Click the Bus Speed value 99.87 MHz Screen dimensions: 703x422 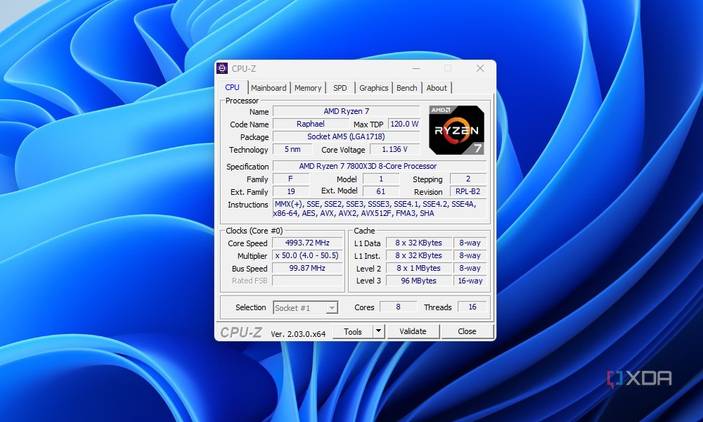tap(308, 268)
